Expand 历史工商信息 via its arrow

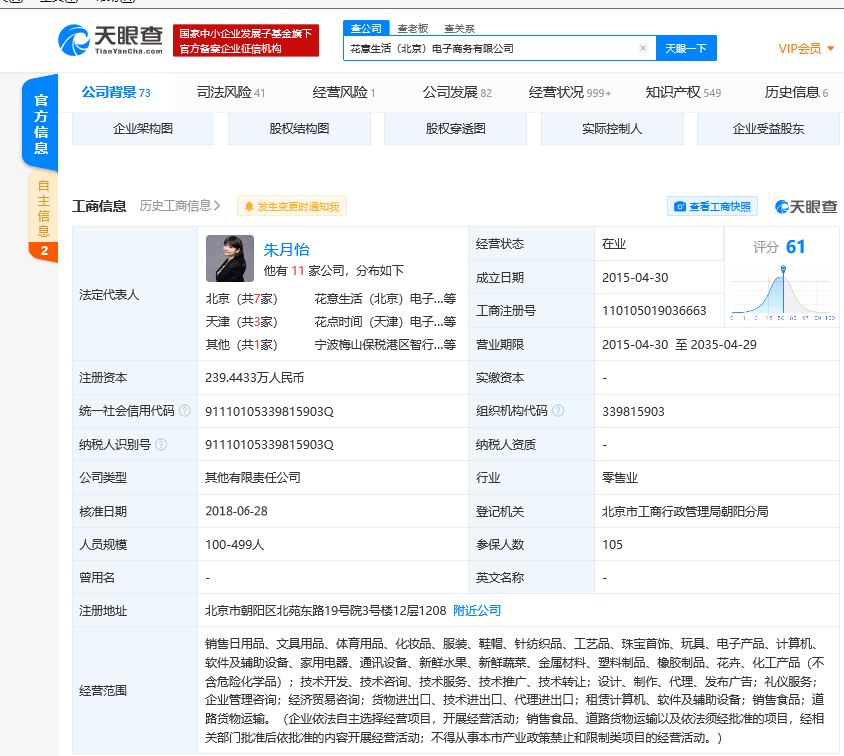tap(217, 206)
